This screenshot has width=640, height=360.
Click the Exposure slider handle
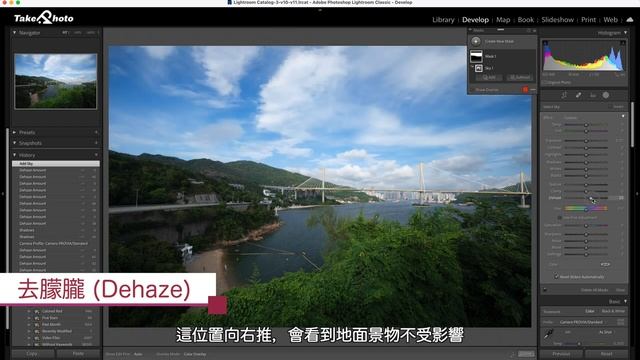pyautogui.click(x=586, y=140)
